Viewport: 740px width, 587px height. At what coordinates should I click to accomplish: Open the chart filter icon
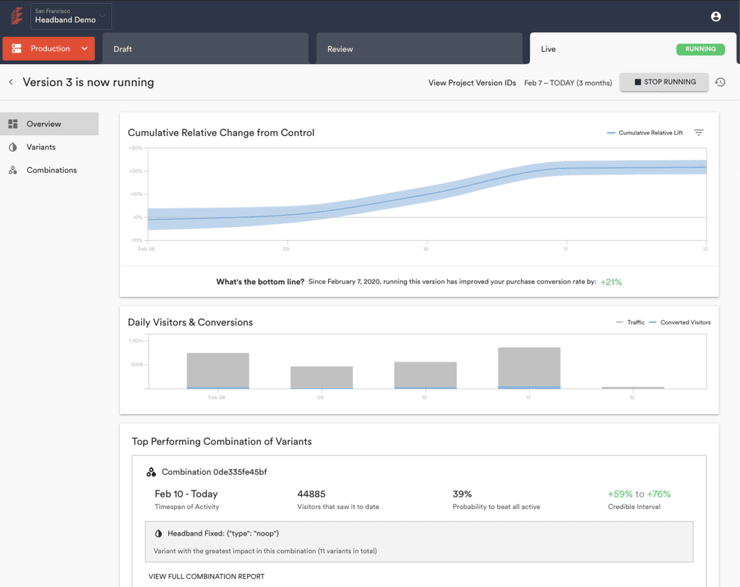pyautogui.click(x=698, y=133)
